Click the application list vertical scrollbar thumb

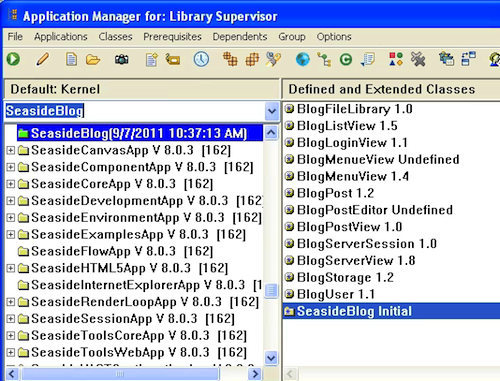tap(271, 291)
